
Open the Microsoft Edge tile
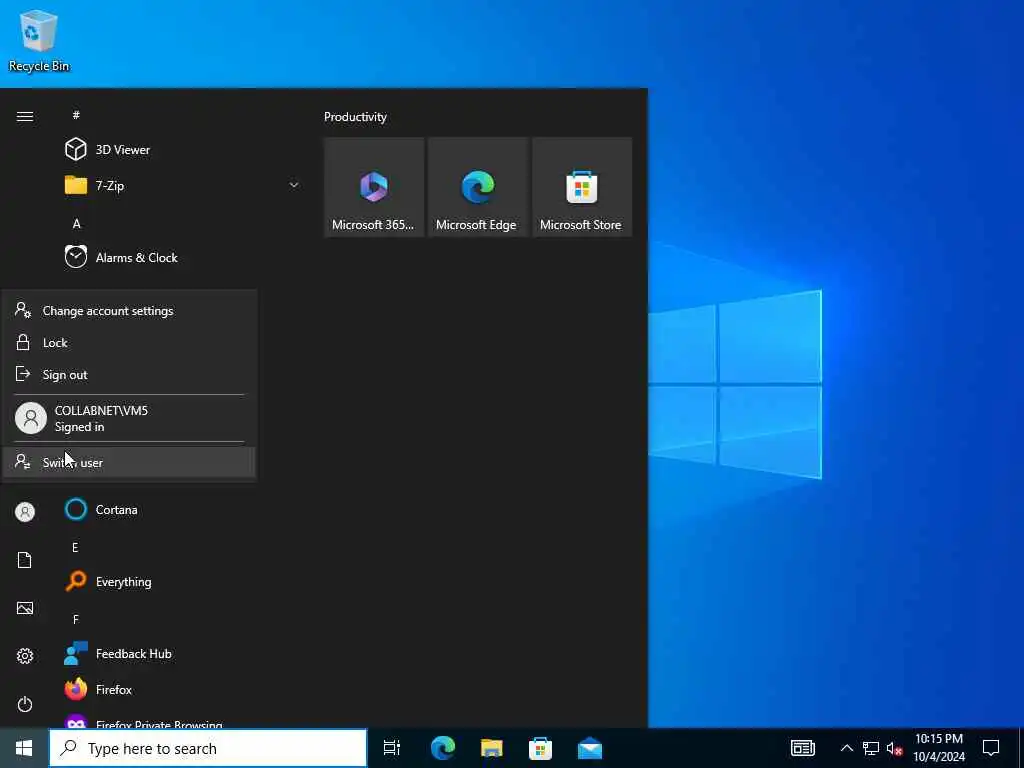[477, 187]
